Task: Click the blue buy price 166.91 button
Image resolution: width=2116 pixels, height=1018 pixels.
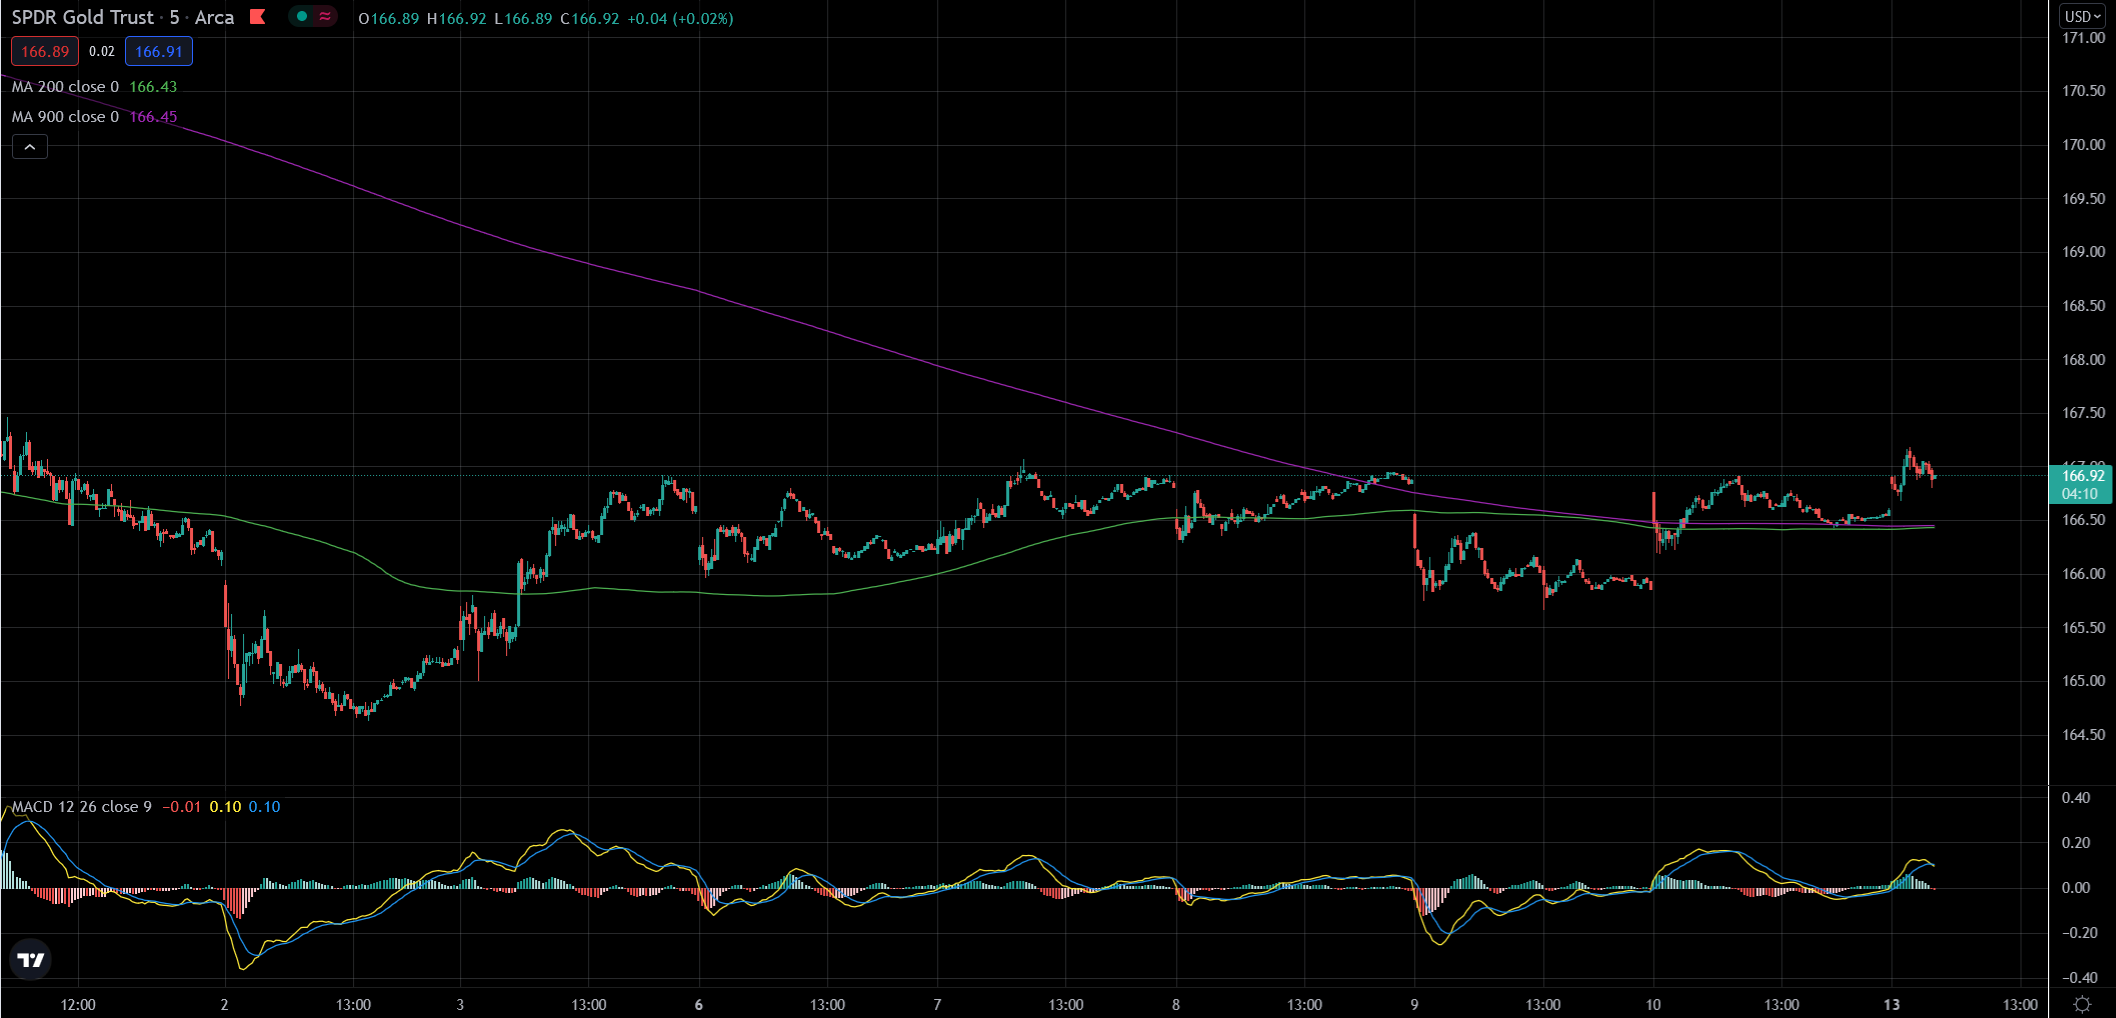Action: point(159,51)
